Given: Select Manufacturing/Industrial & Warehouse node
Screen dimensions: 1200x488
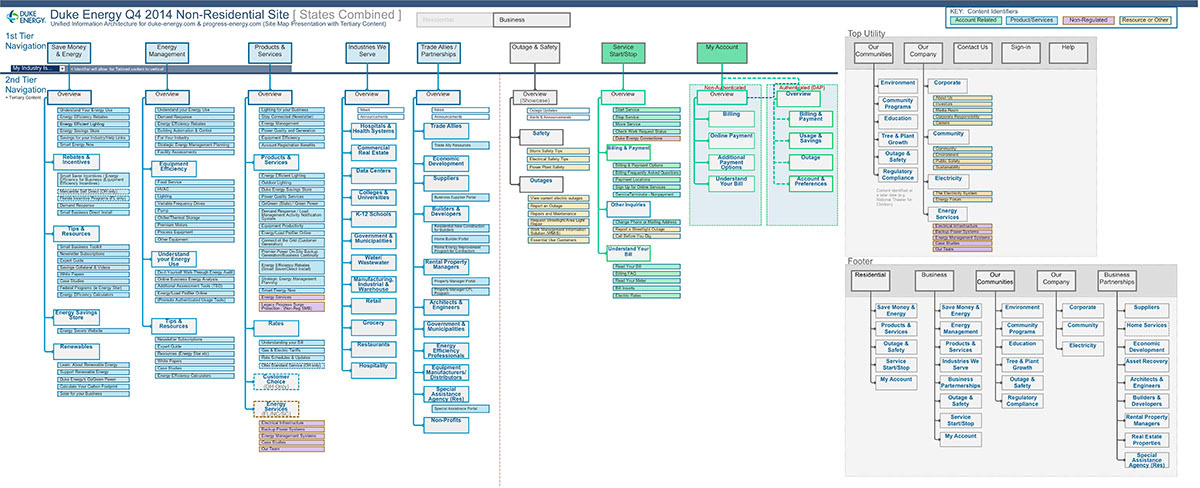Looking at the screenshot, I should click(x=373, y=282).
